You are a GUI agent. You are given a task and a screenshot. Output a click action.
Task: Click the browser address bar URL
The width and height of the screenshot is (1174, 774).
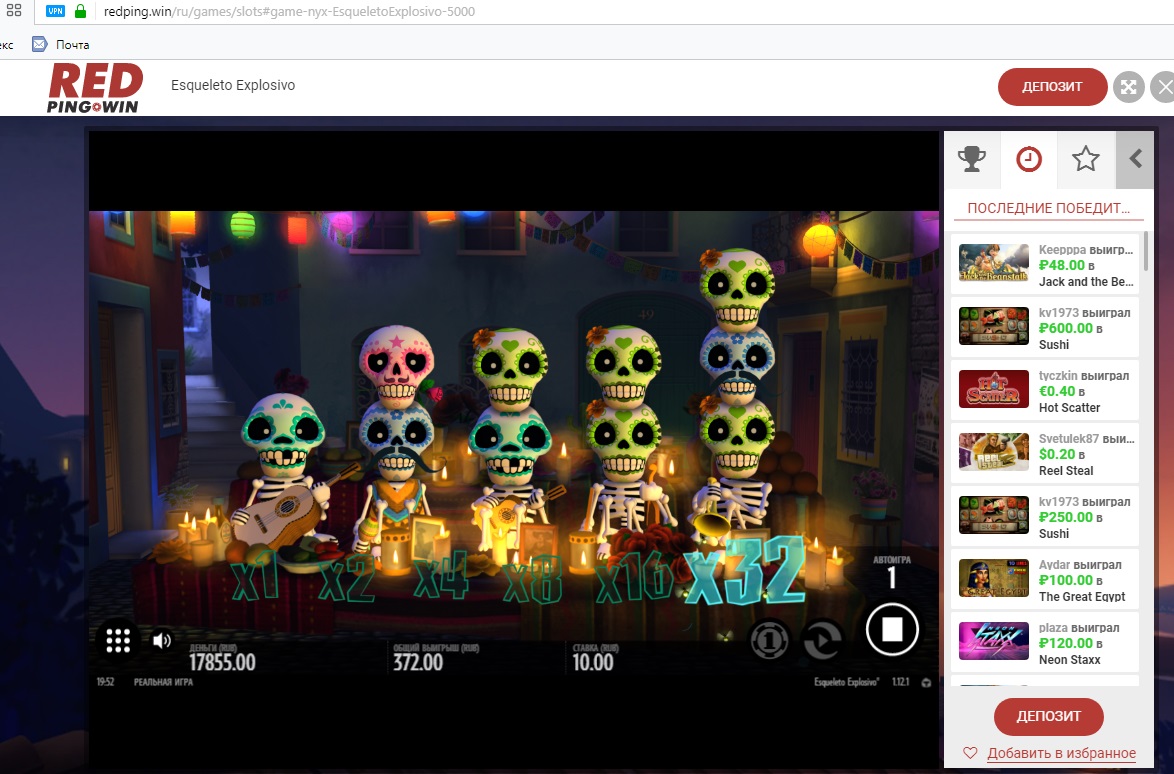click(289, 11)
